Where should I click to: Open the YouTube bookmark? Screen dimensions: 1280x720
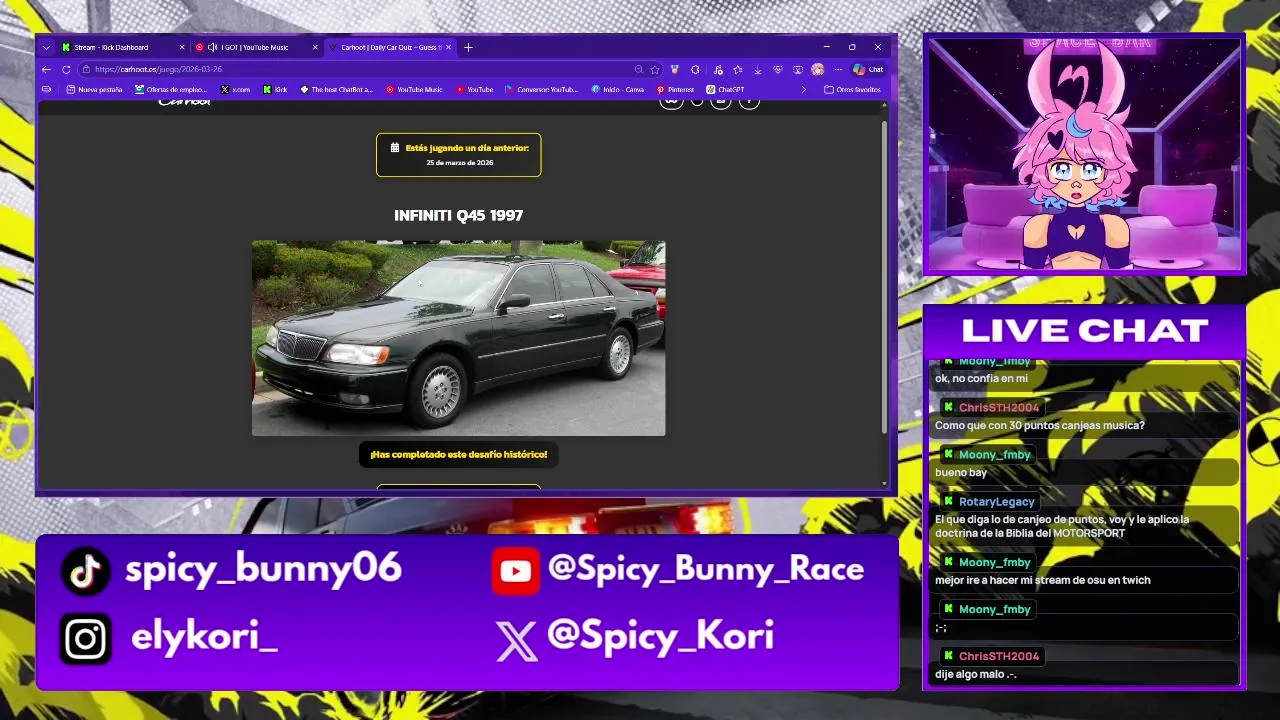tap(474, 89)
